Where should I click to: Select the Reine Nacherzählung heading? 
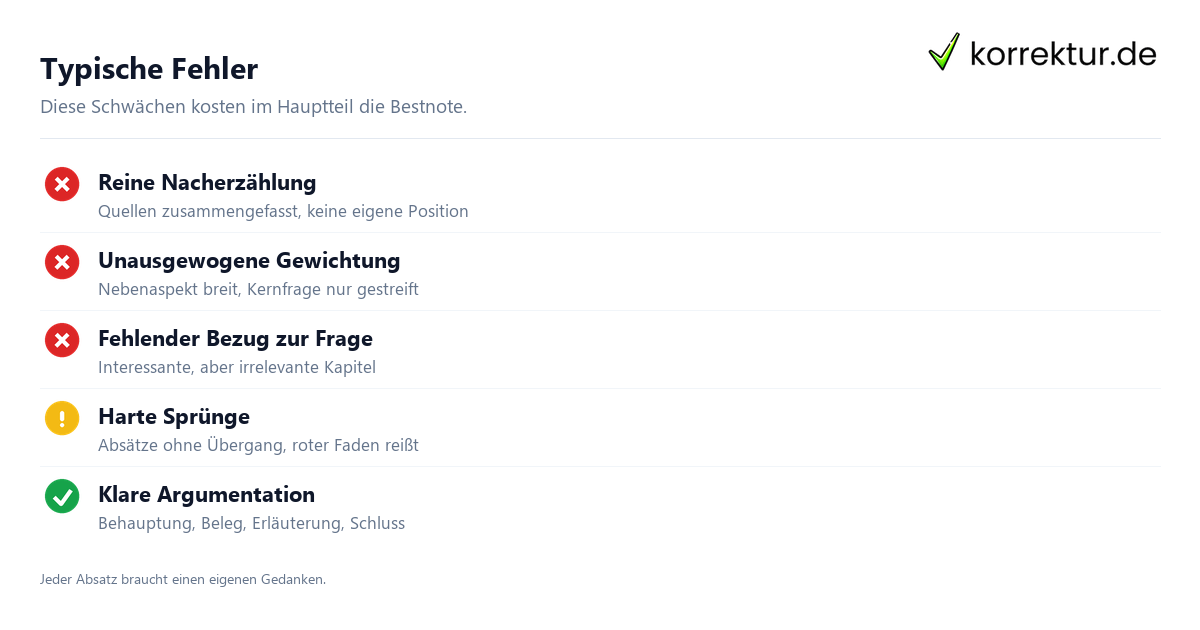[x=207, y=183]
